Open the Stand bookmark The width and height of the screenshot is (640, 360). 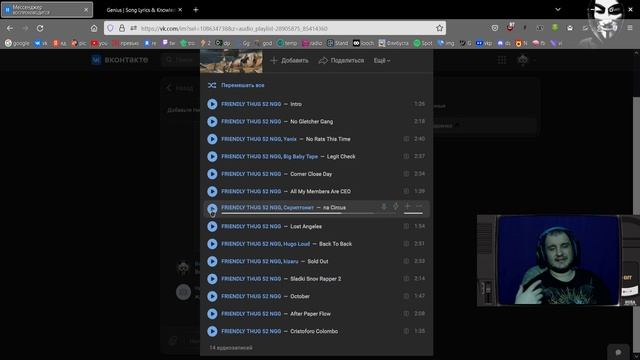pyautogui.click(x=338, y=43)
